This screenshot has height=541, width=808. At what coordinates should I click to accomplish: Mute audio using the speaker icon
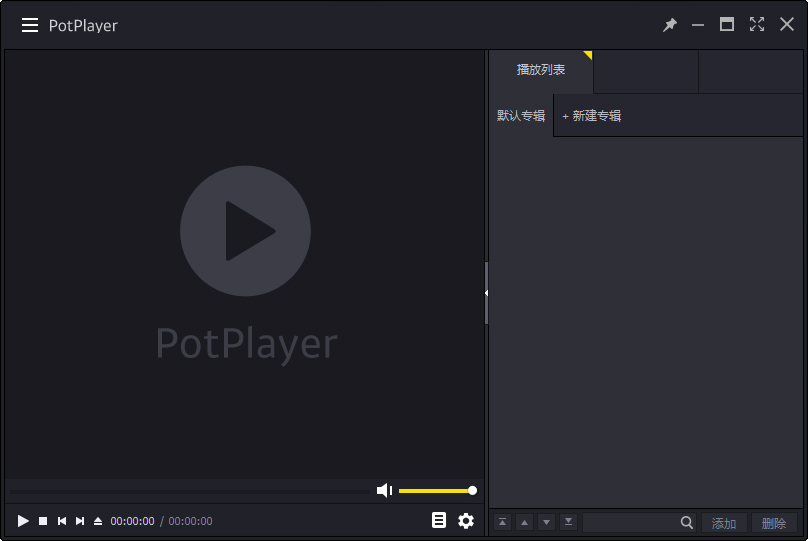384,491
